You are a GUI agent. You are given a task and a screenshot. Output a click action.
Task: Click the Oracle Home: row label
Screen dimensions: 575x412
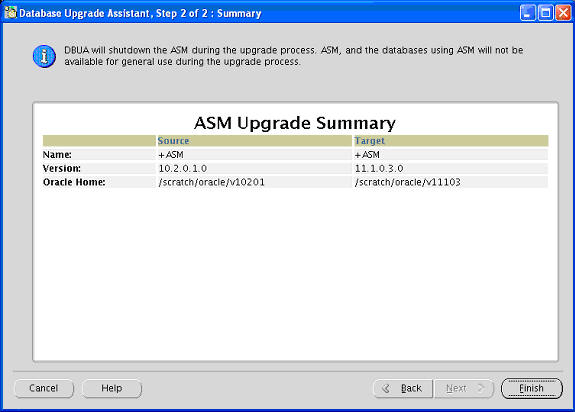point(74,182)
